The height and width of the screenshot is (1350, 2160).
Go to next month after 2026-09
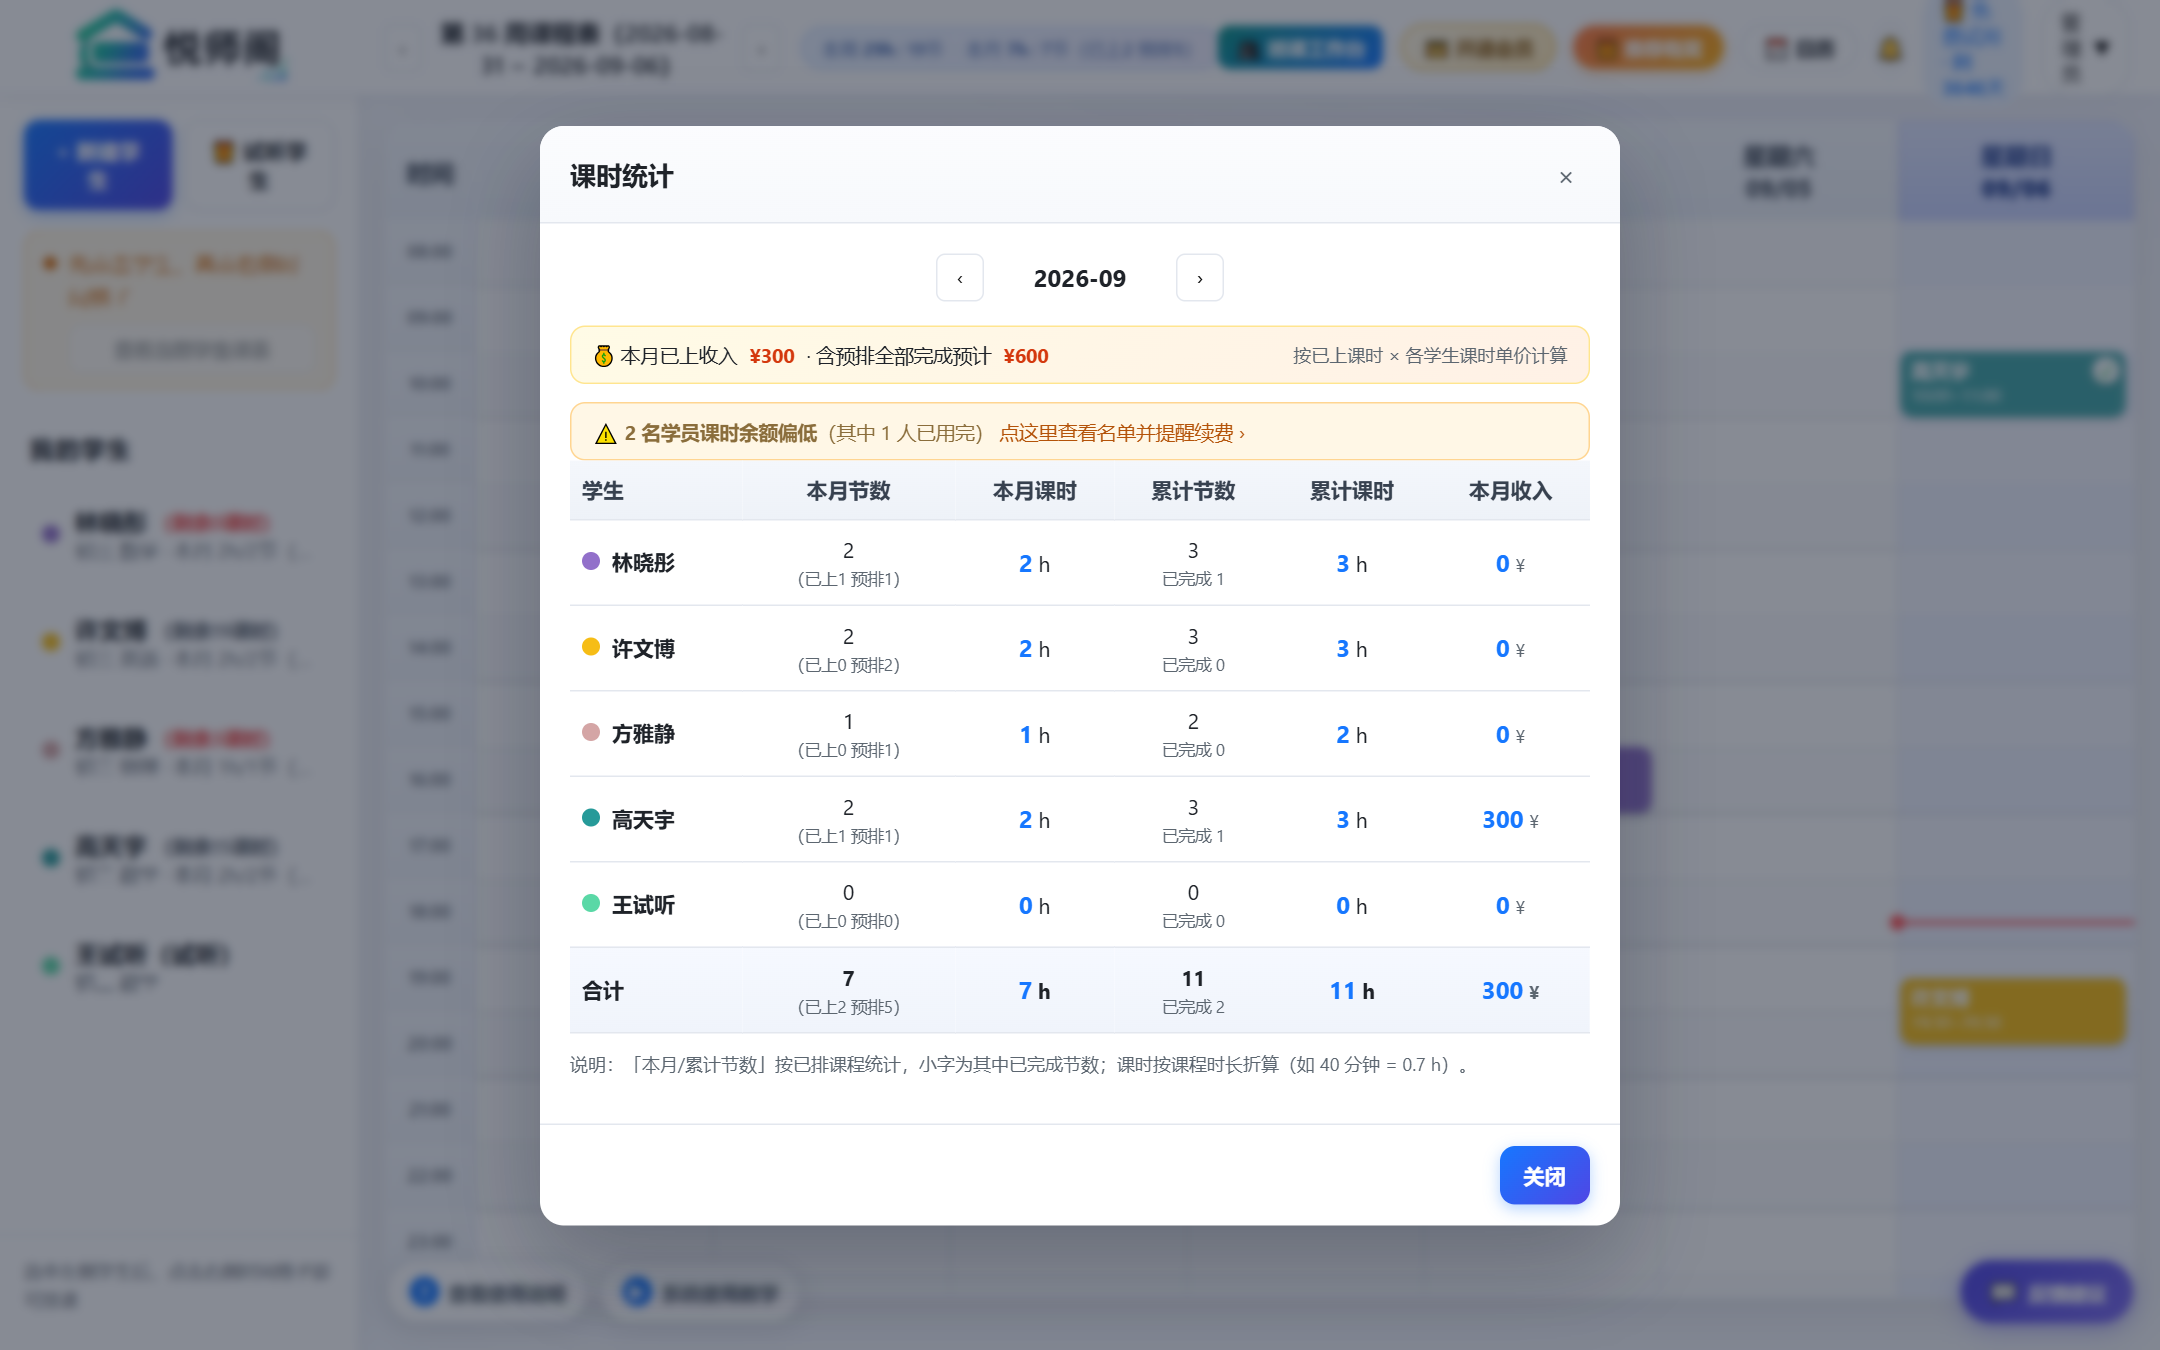point(1200,278)
